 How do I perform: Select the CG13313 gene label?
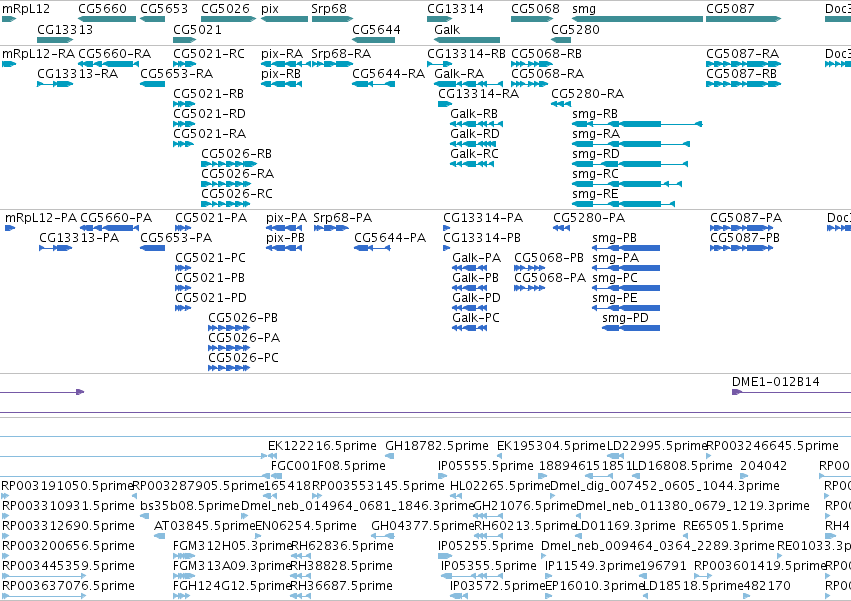coord(65,29)
